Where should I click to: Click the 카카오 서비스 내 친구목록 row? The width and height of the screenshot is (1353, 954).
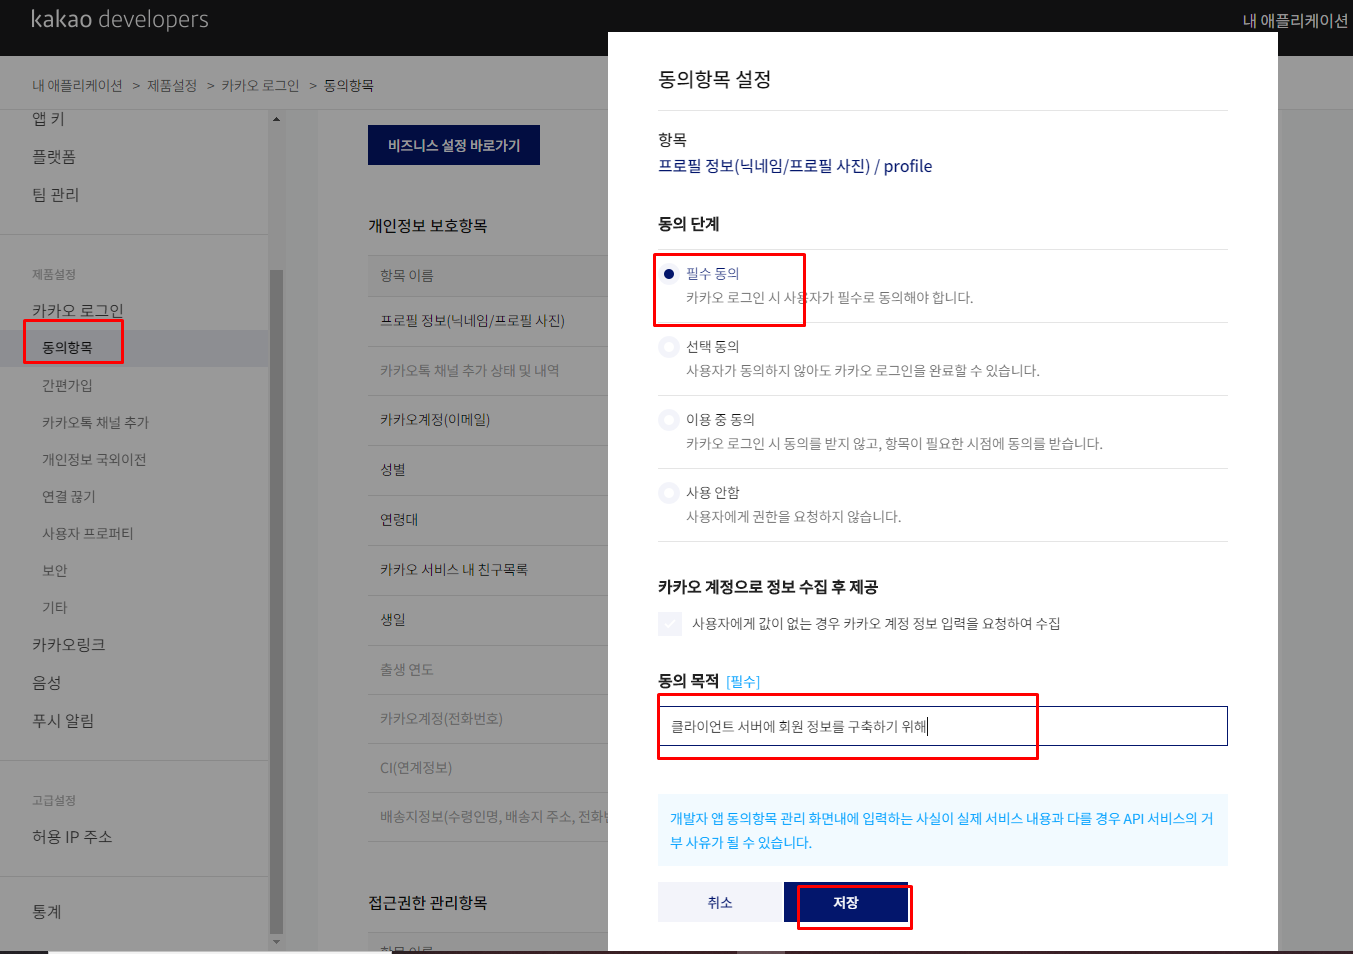(x=488, y=570)
